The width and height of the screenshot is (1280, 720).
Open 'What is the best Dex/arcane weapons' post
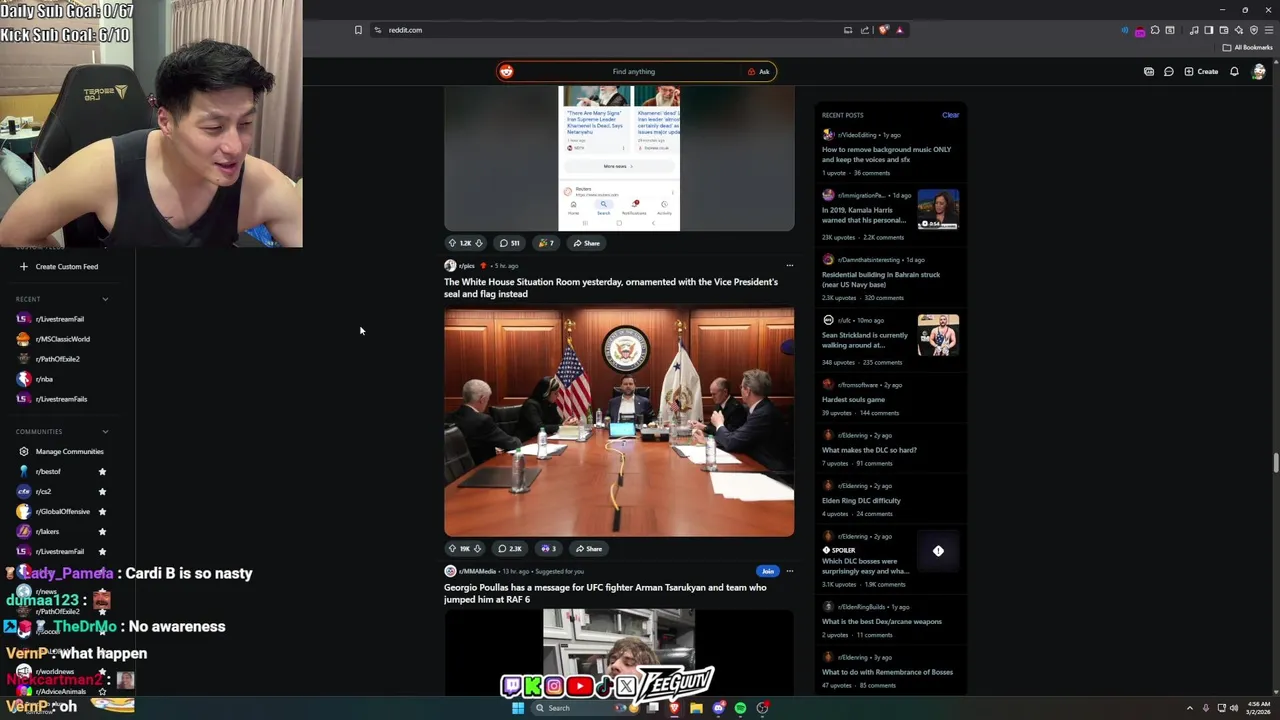(x=882, y=621)
